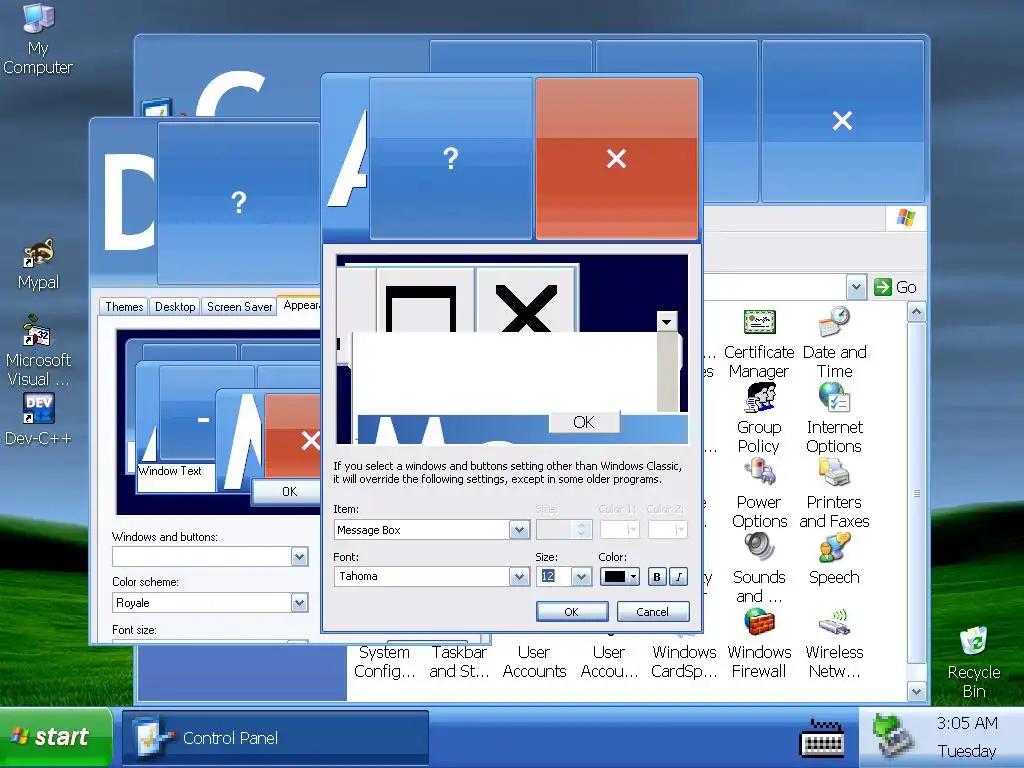Click Window Text in the preview
Screen dimensions: 1024x768
click(x=170, y=471)
